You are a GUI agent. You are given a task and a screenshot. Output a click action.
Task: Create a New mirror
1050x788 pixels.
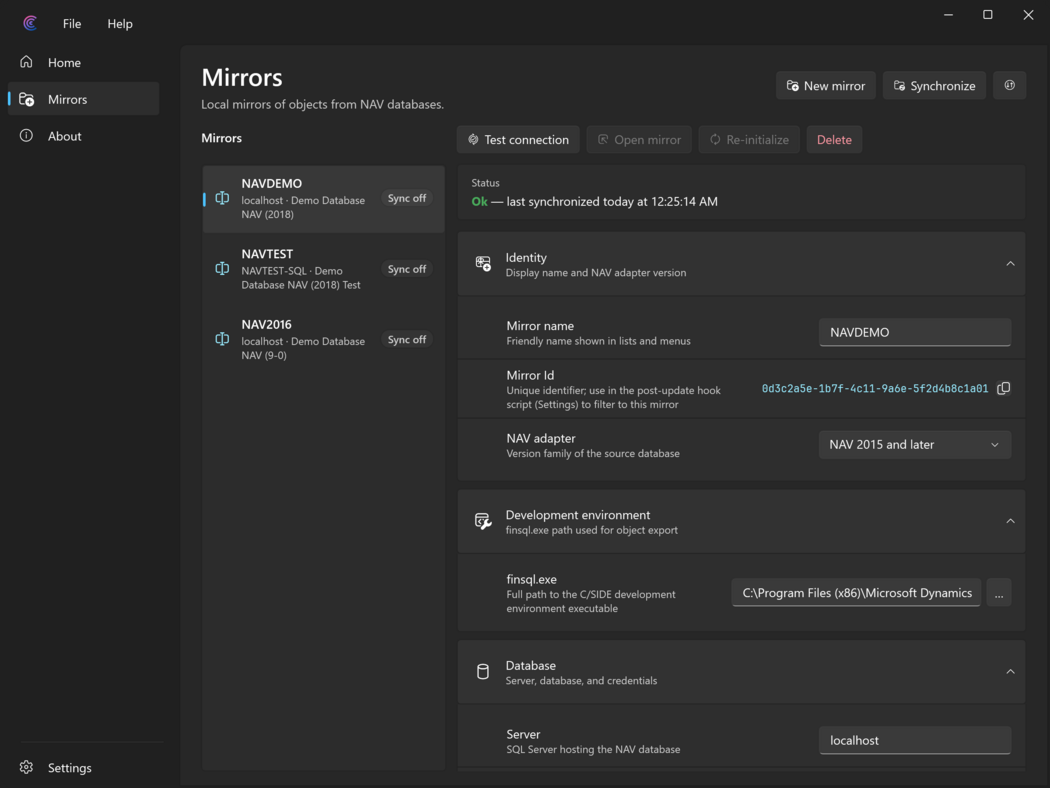[x=826, y=86]
